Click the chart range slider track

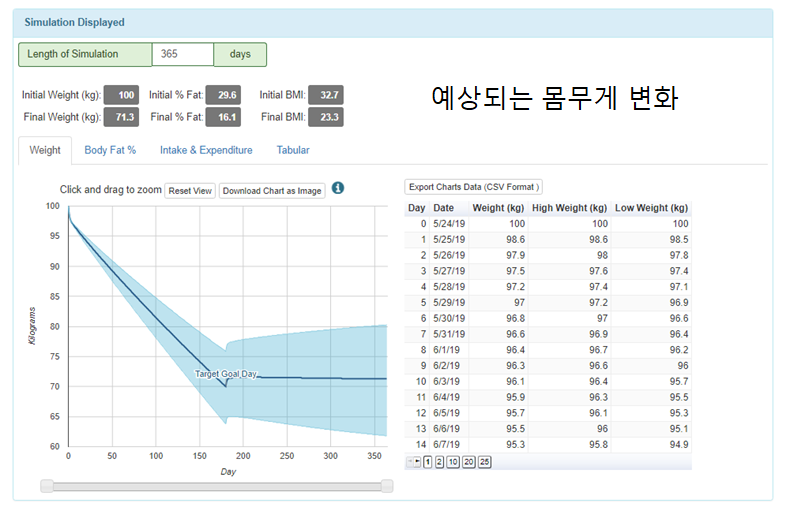[x=217, y=486]
